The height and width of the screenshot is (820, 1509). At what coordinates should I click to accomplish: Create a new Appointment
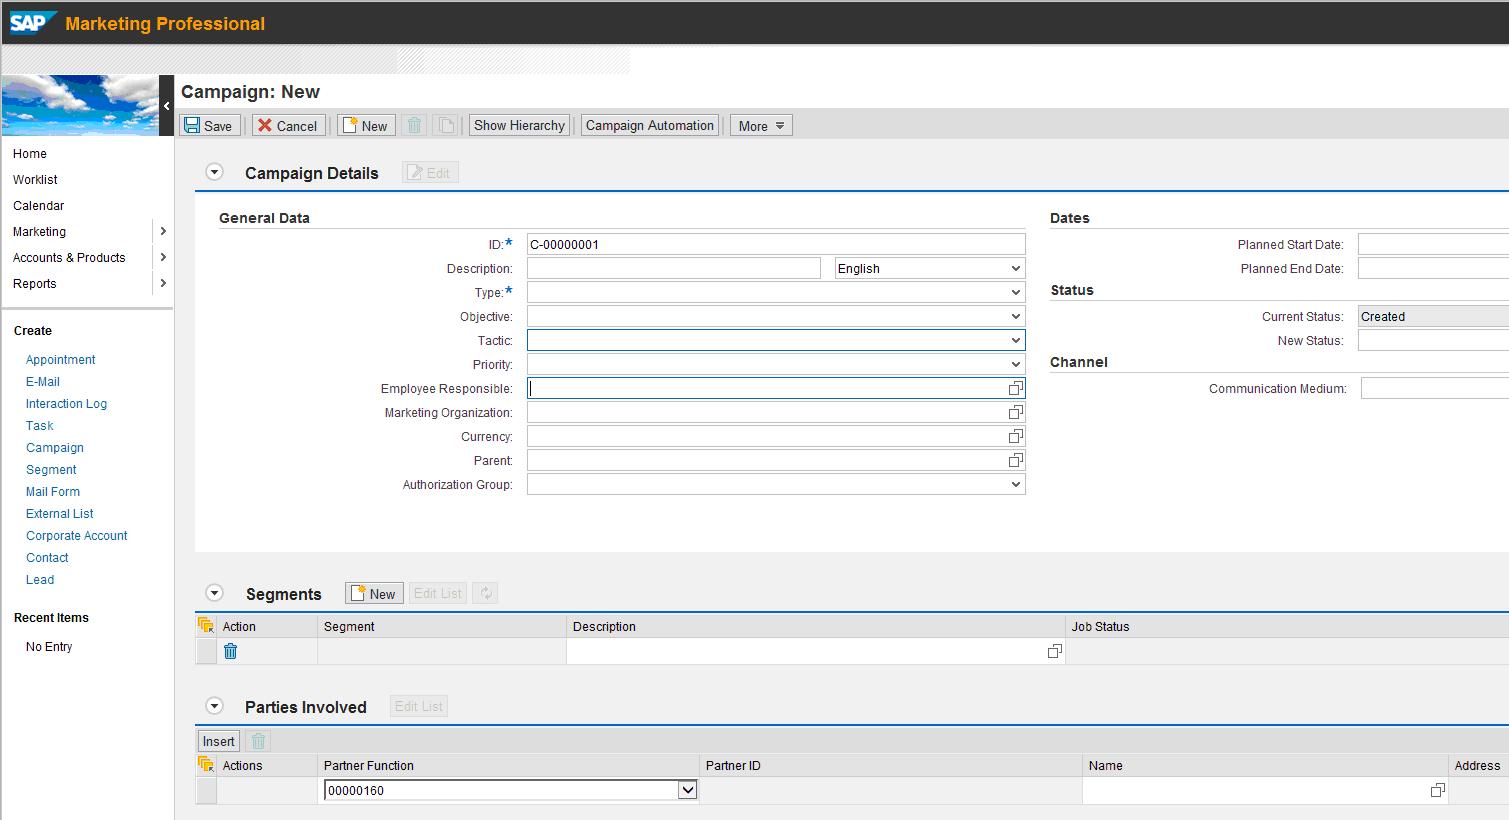point(61,359)
